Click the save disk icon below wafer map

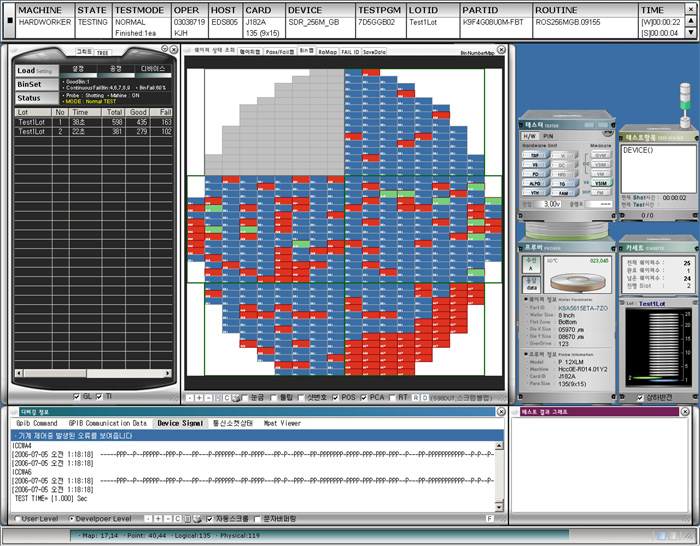point(218,398)
